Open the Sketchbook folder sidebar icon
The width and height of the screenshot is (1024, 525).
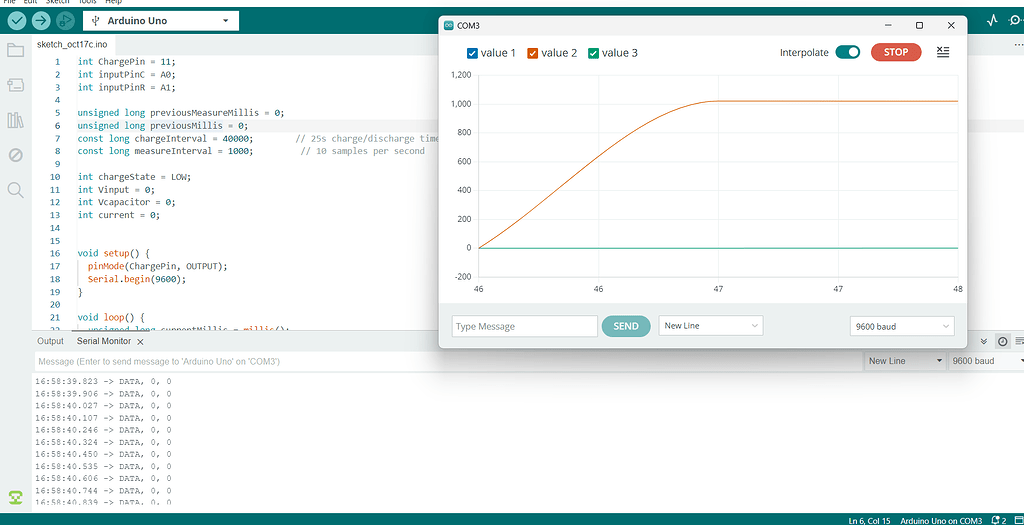16,50
